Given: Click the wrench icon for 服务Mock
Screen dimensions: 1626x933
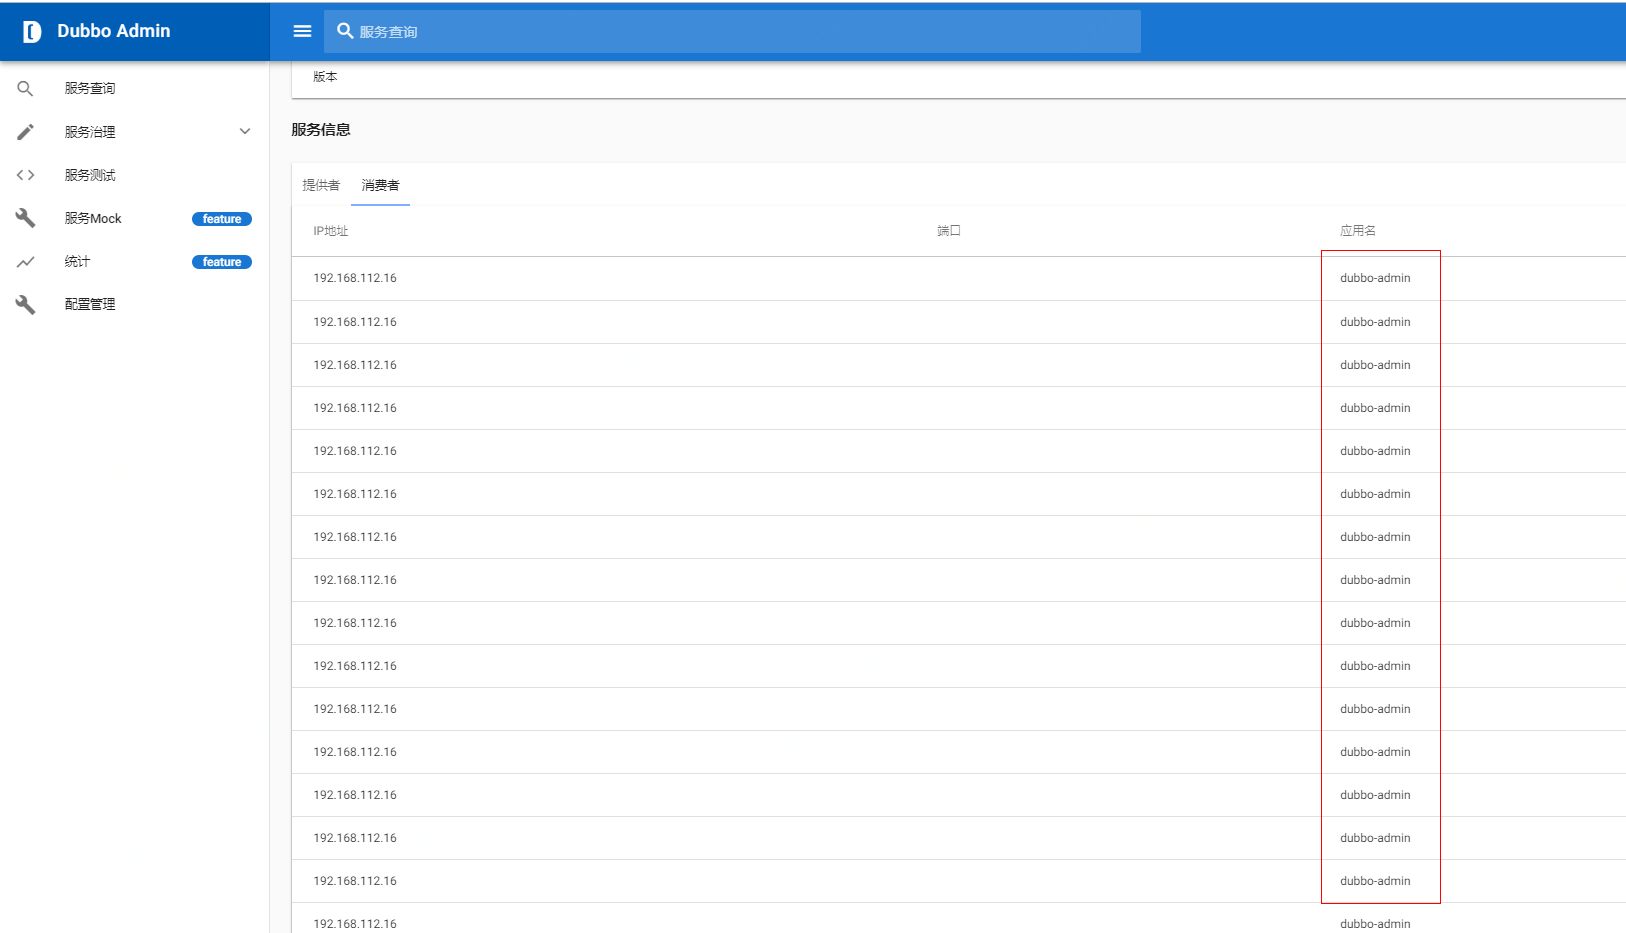Looking at the screenshot, I should click(25, 218).
